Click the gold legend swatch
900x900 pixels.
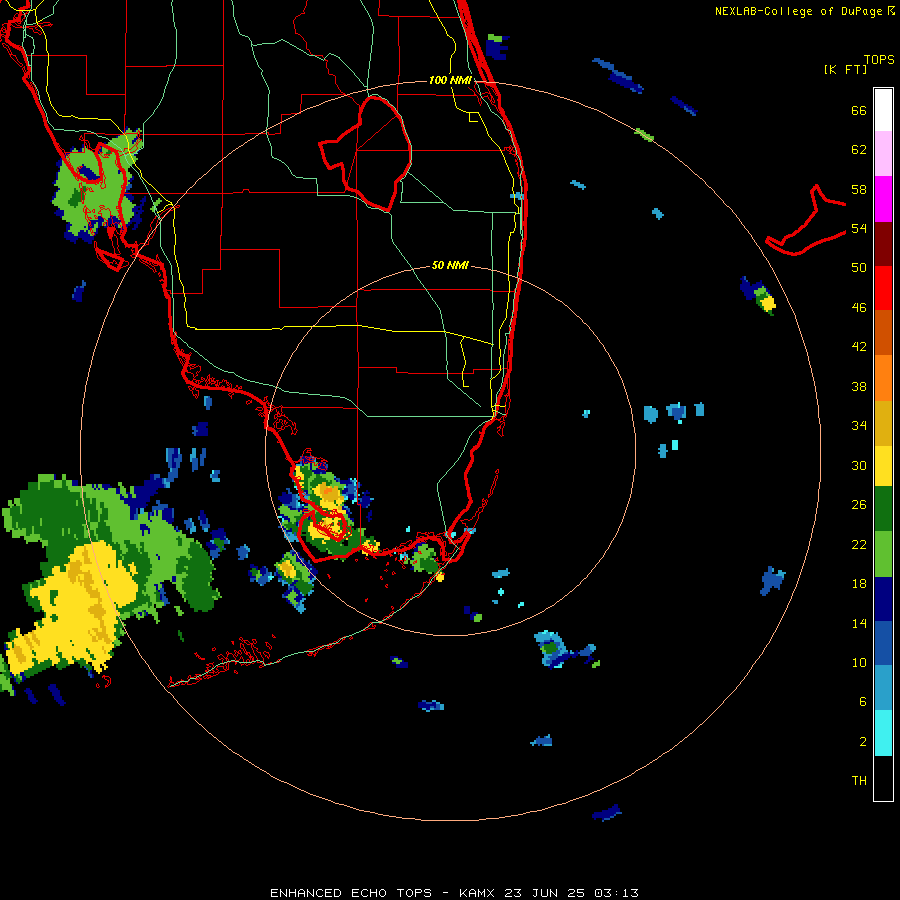pyautogui.click(x=883, y=423)
